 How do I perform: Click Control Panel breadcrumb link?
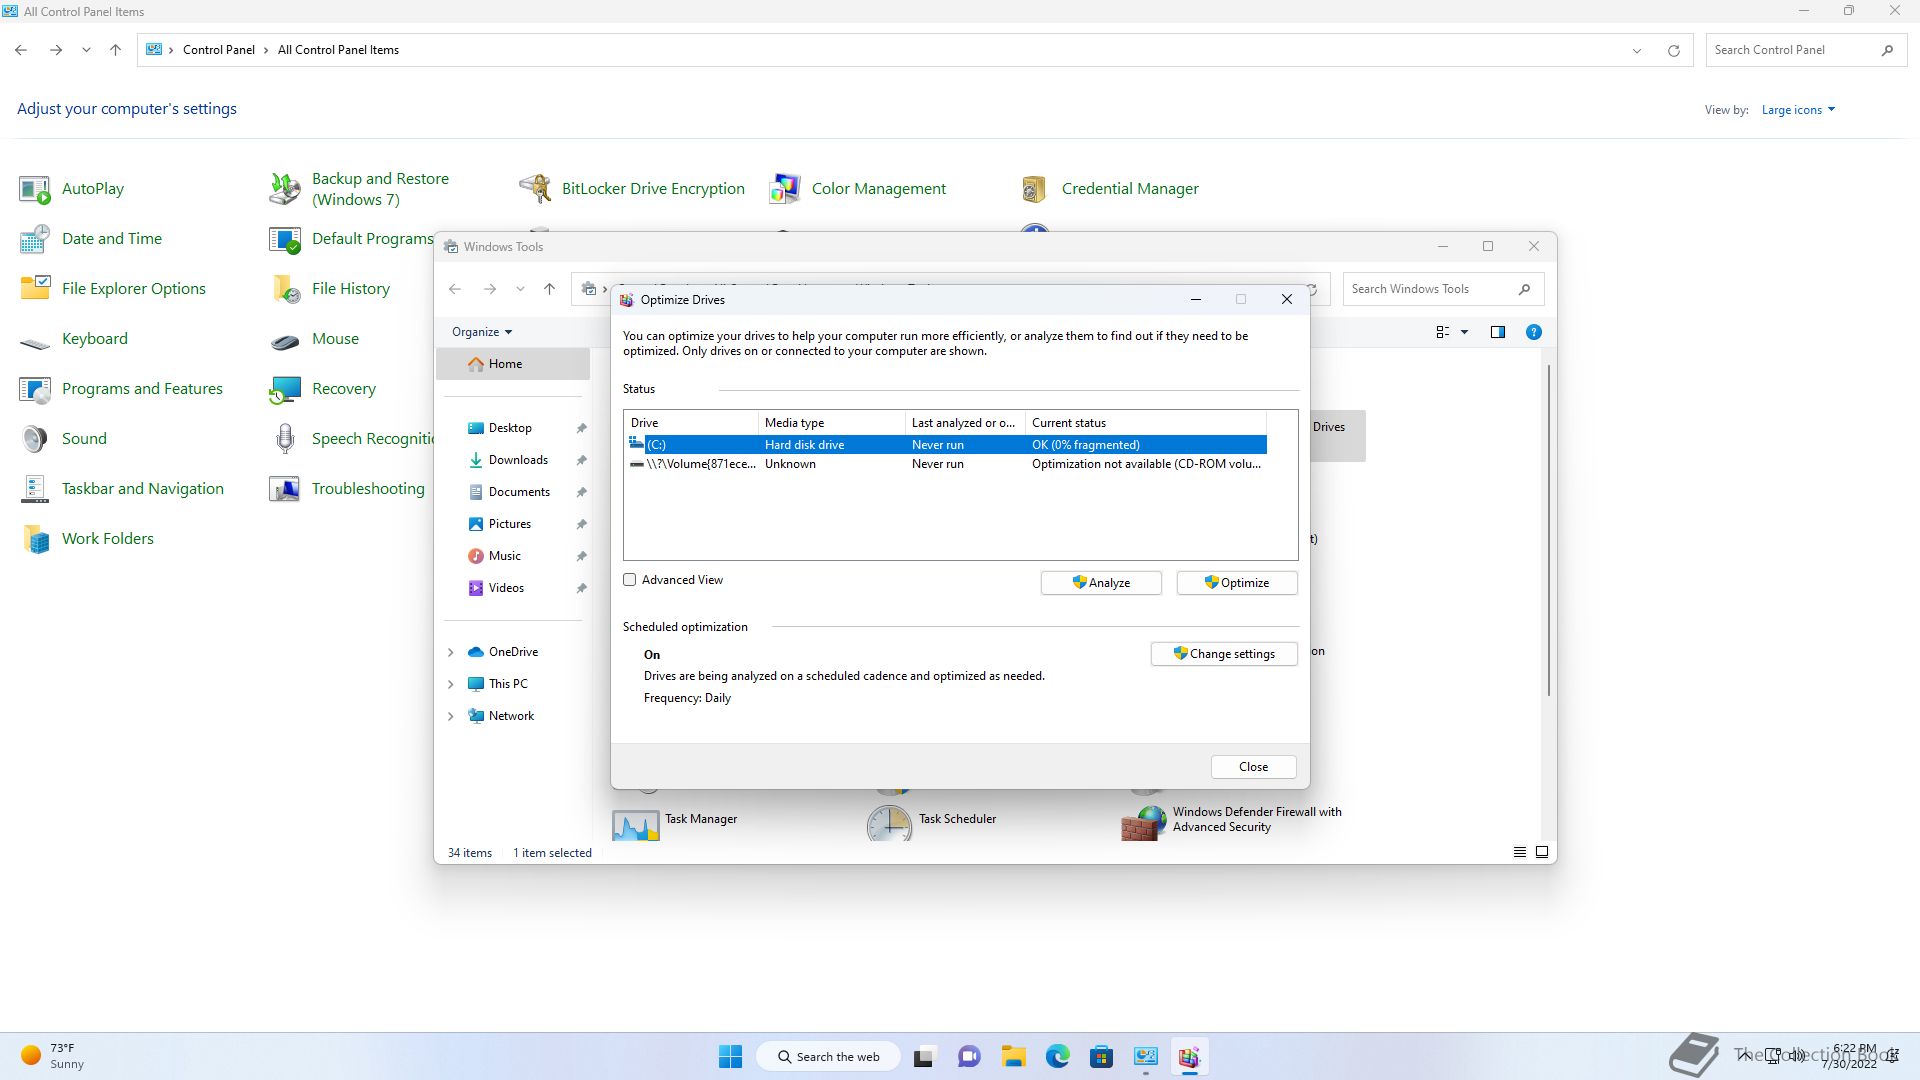click(x=218, y=50)
